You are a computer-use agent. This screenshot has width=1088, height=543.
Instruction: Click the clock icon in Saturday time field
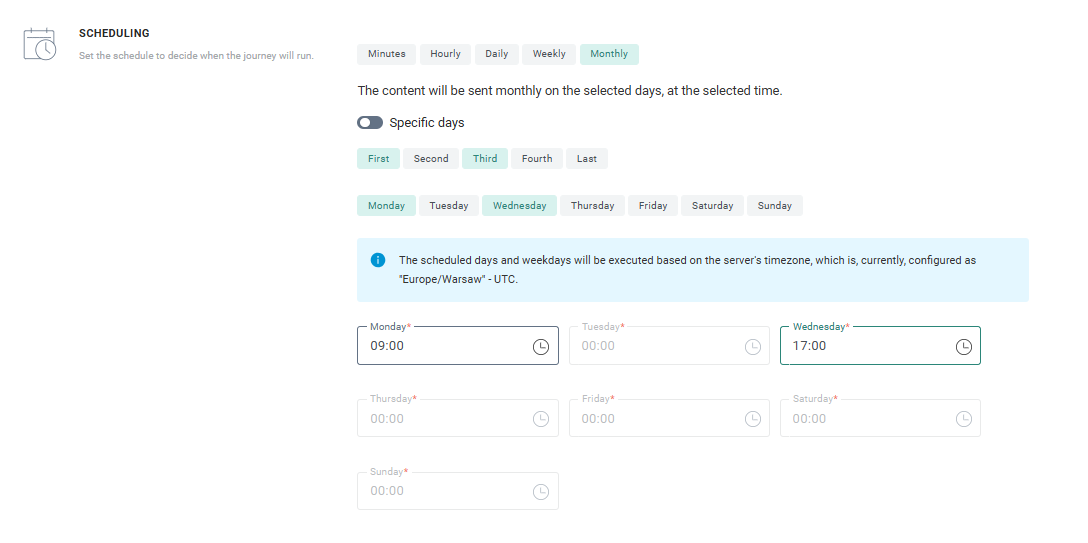click(963, 419)
